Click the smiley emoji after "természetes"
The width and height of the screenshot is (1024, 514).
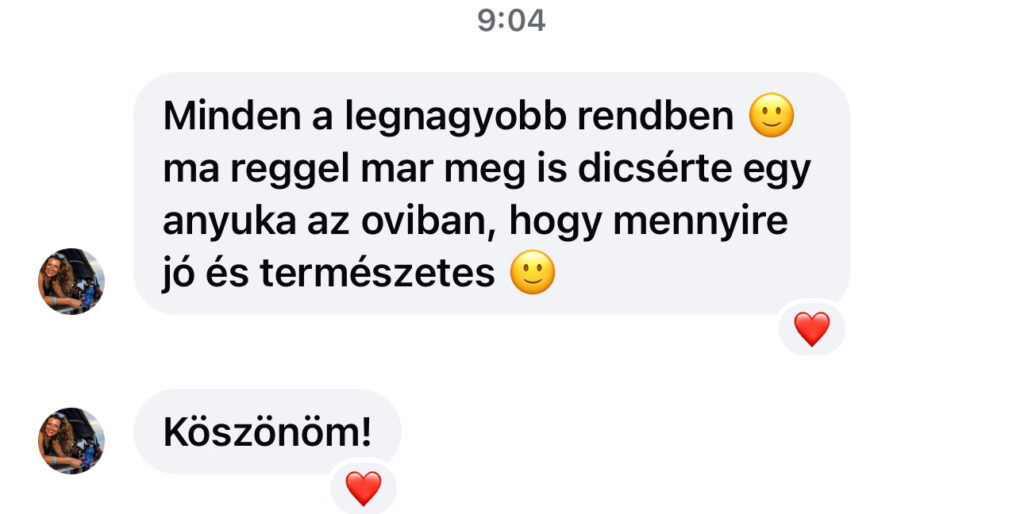532,272
